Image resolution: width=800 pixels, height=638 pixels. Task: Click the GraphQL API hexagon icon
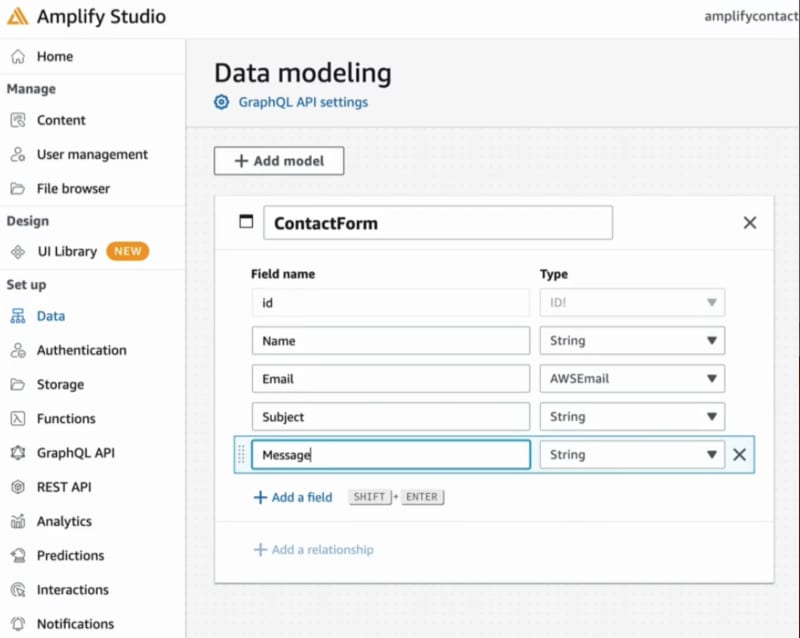click(18, 453)
